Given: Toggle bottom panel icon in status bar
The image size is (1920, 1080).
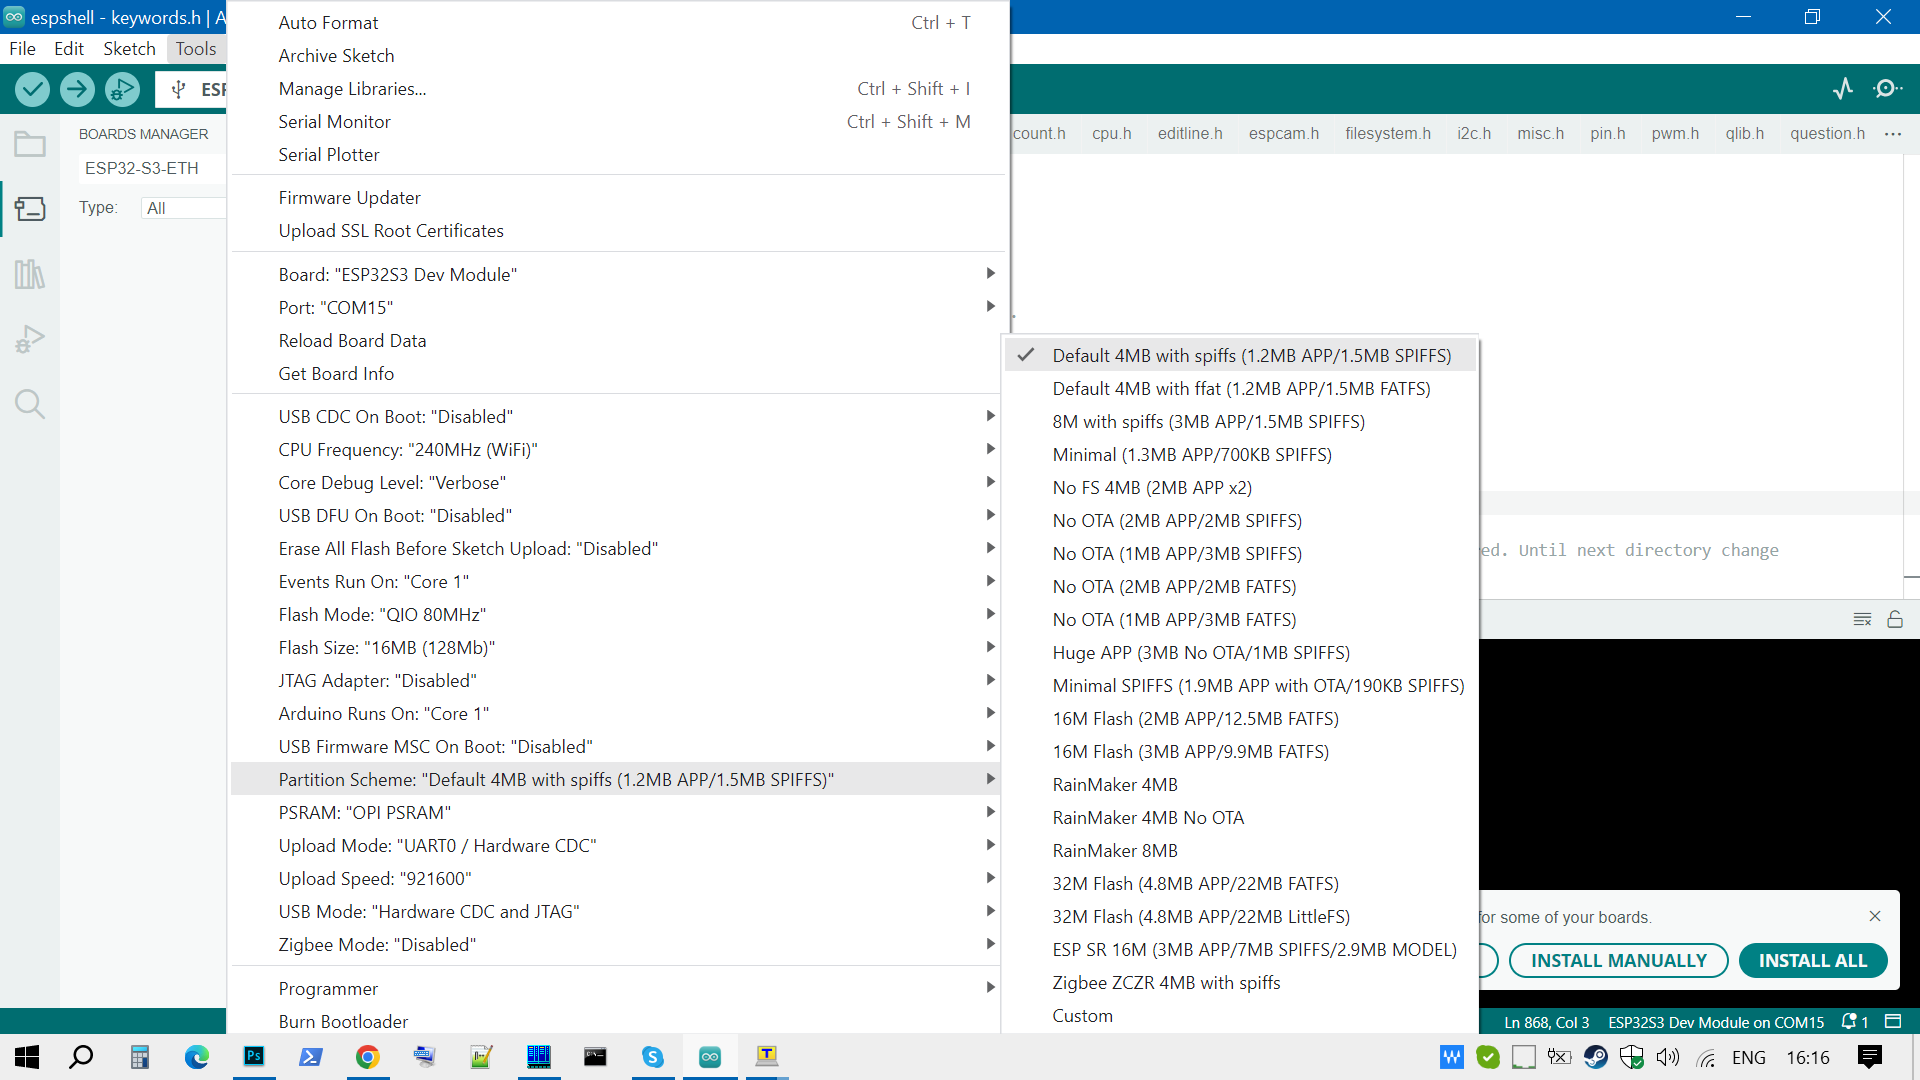Looking at the screenshot, I should pyautogui.click(x=1893, y=1022).
